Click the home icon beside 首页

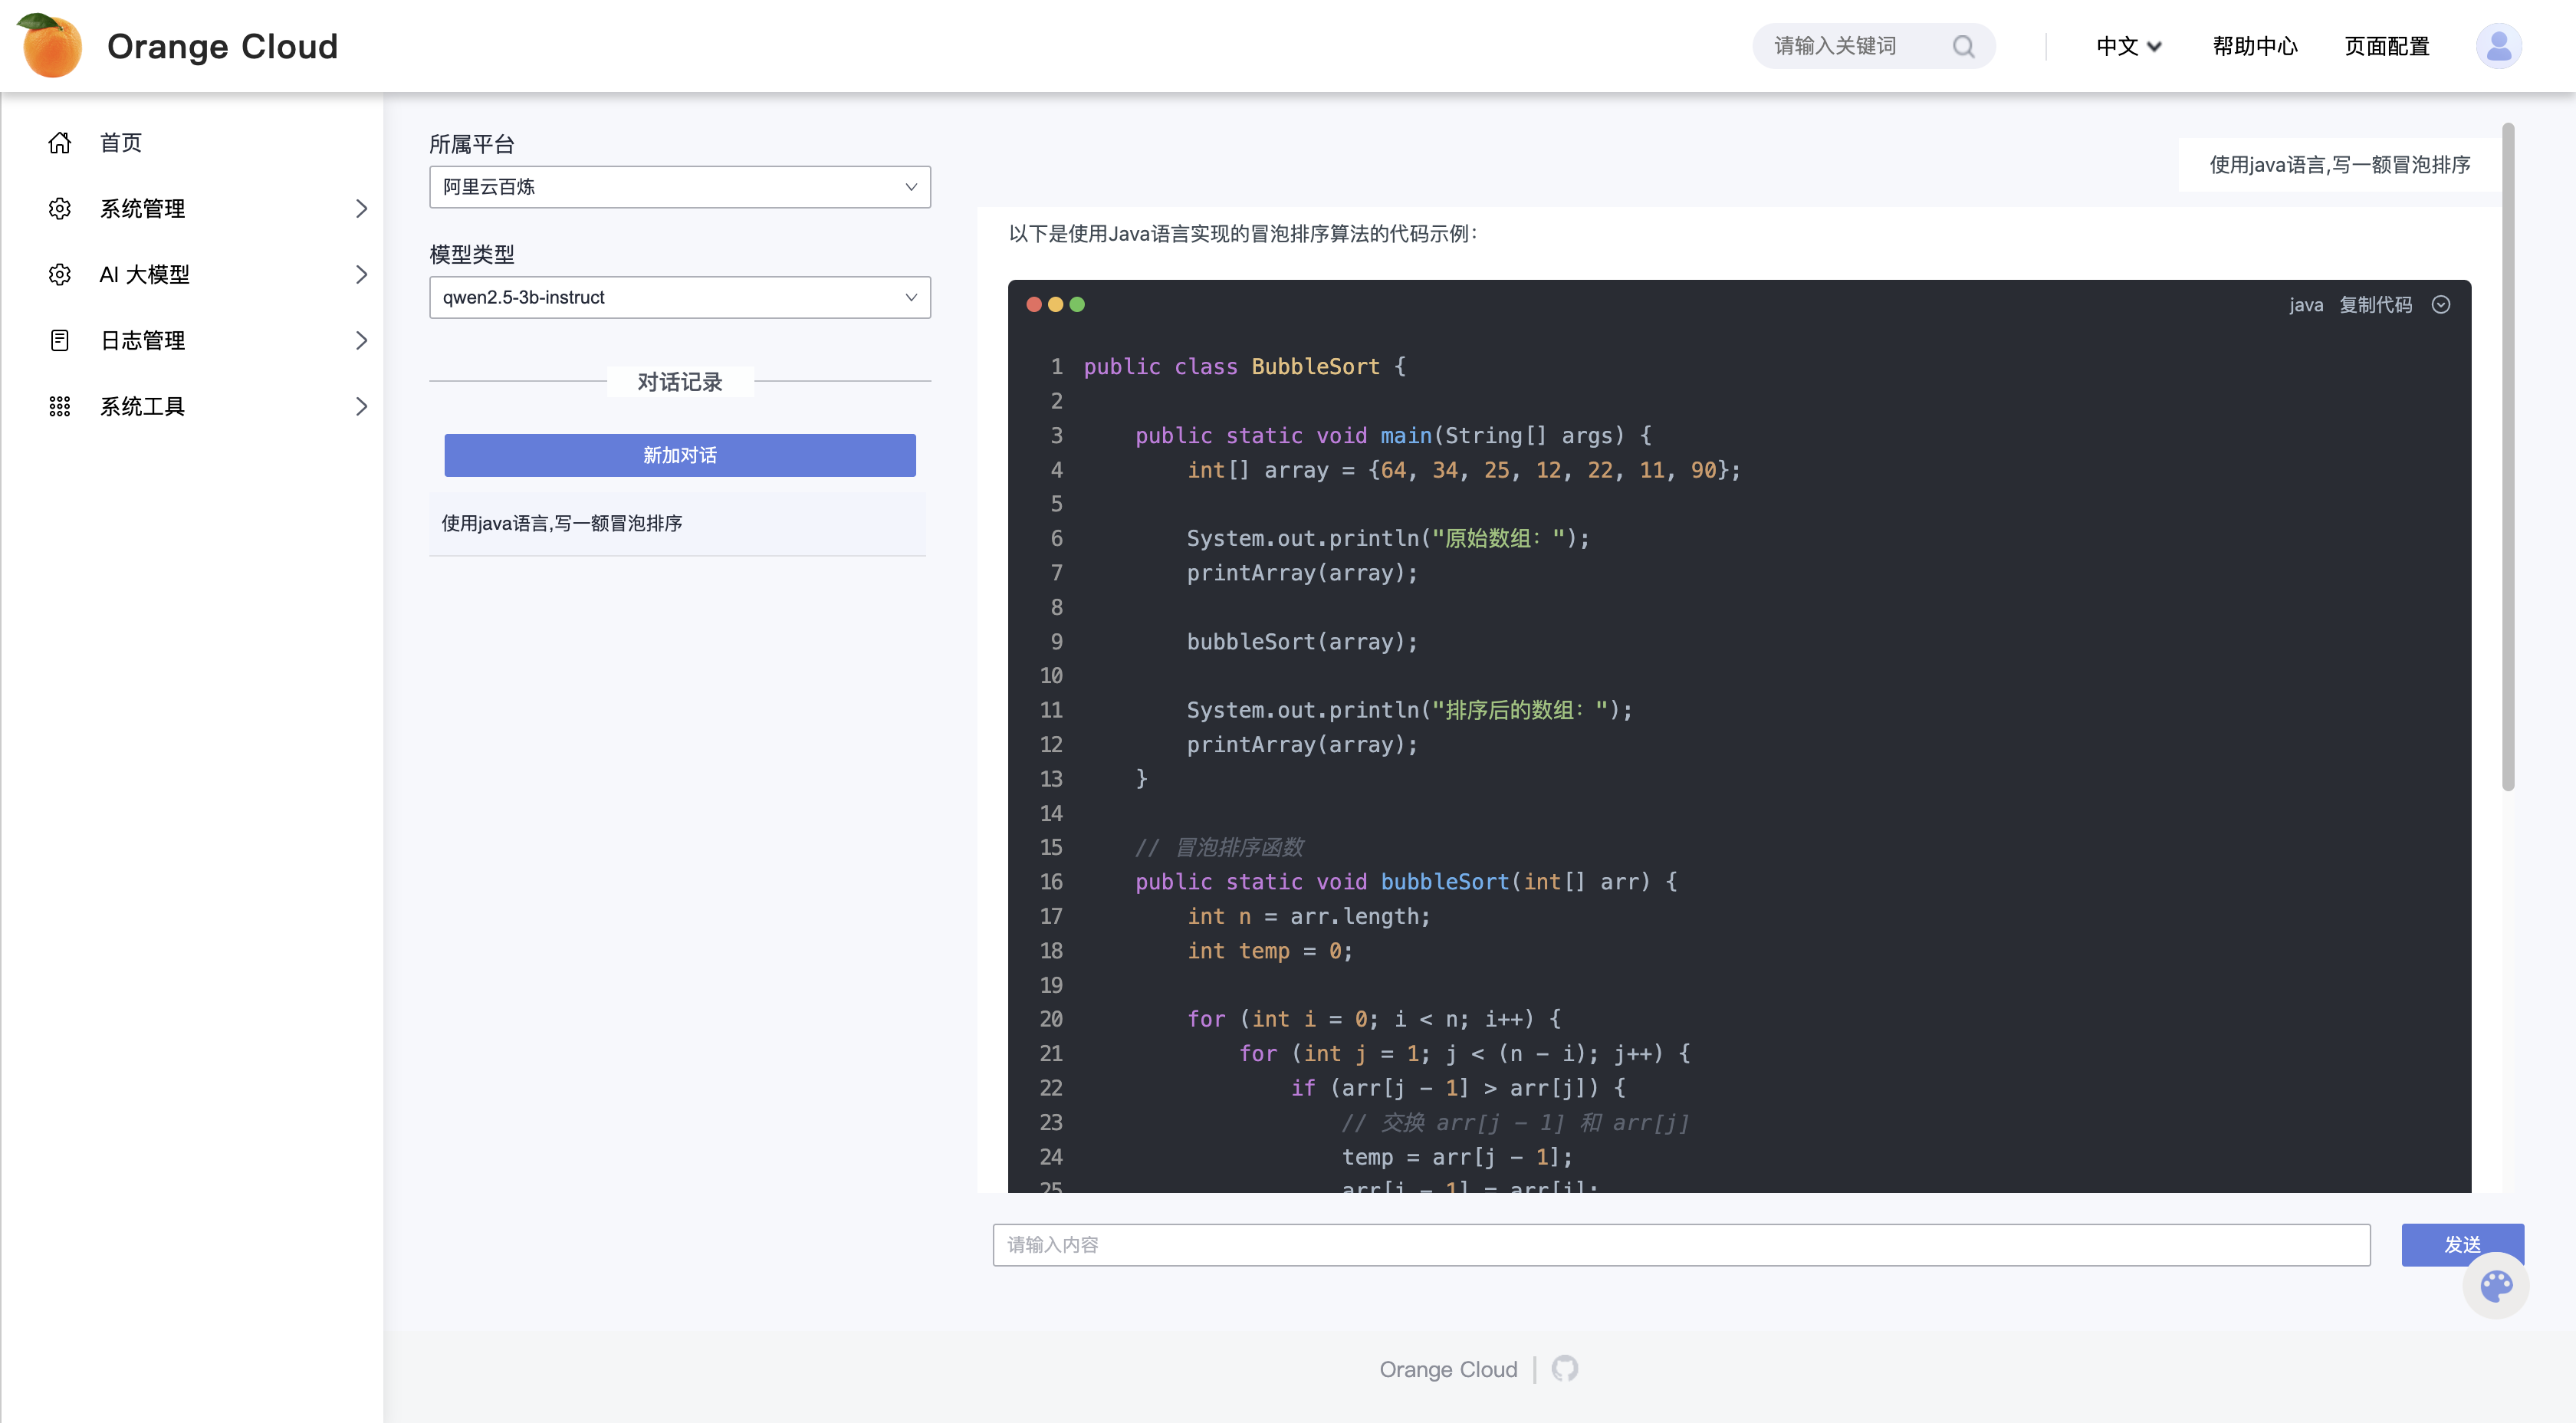[x=60, y=143]
